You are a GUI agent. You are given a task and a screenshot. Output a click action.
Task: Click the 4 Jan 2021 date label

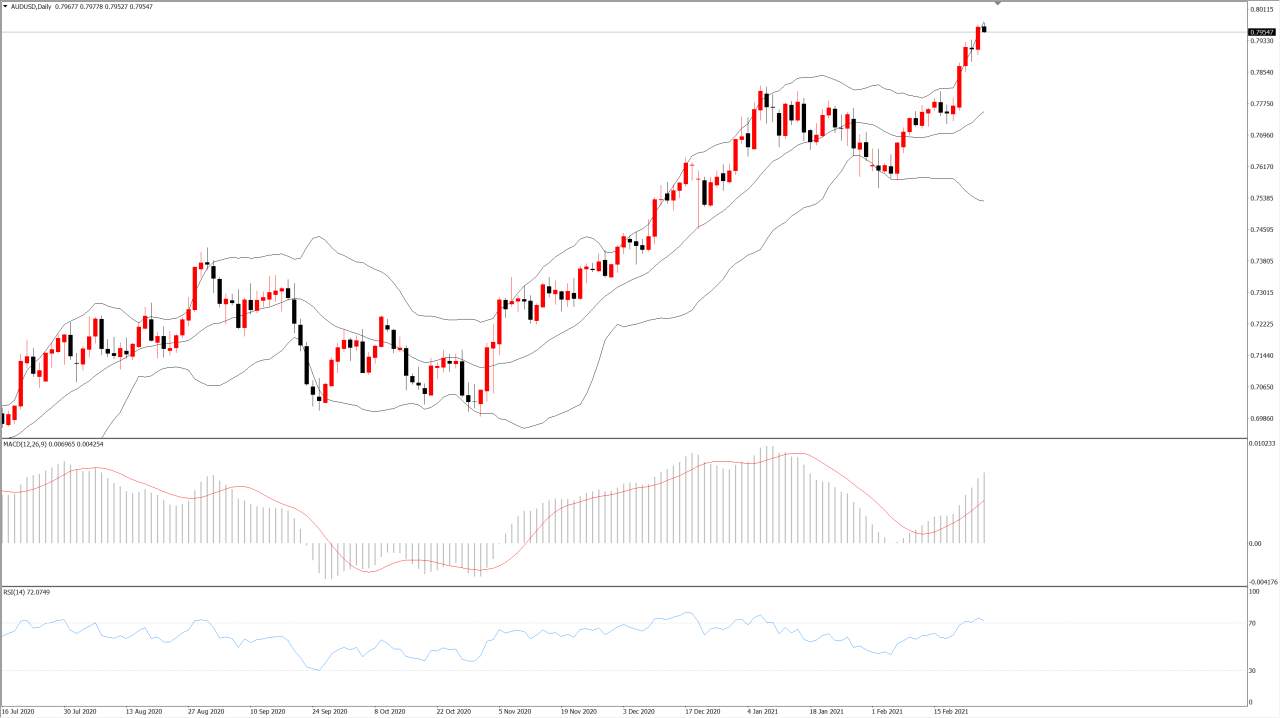[x=763, y=712]
